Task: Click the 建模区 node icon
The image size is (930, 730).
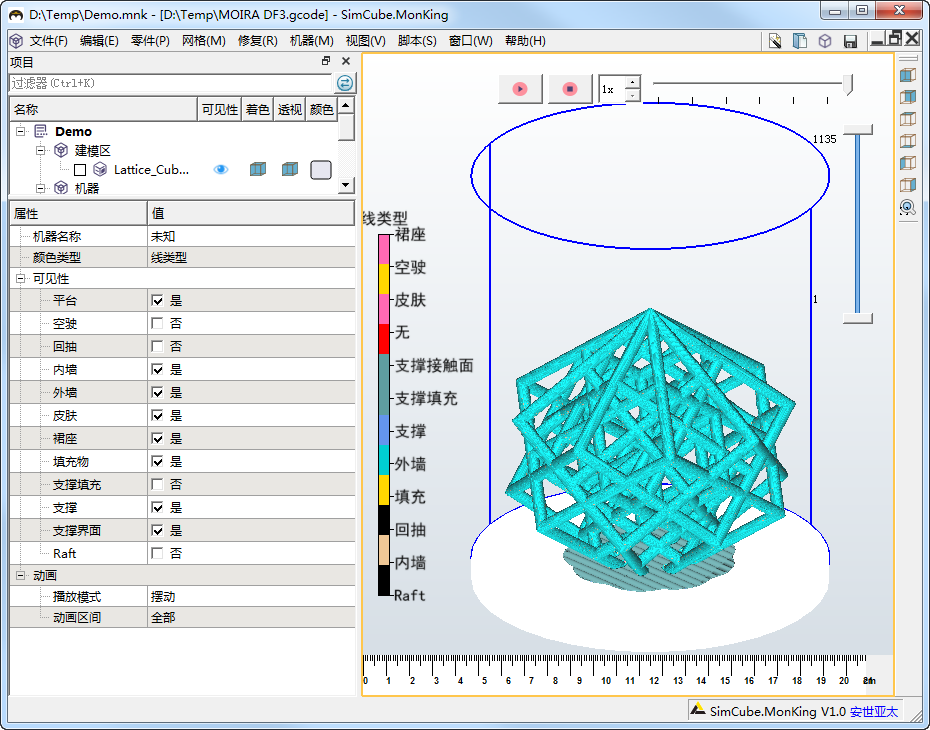Action: point(61,150)
